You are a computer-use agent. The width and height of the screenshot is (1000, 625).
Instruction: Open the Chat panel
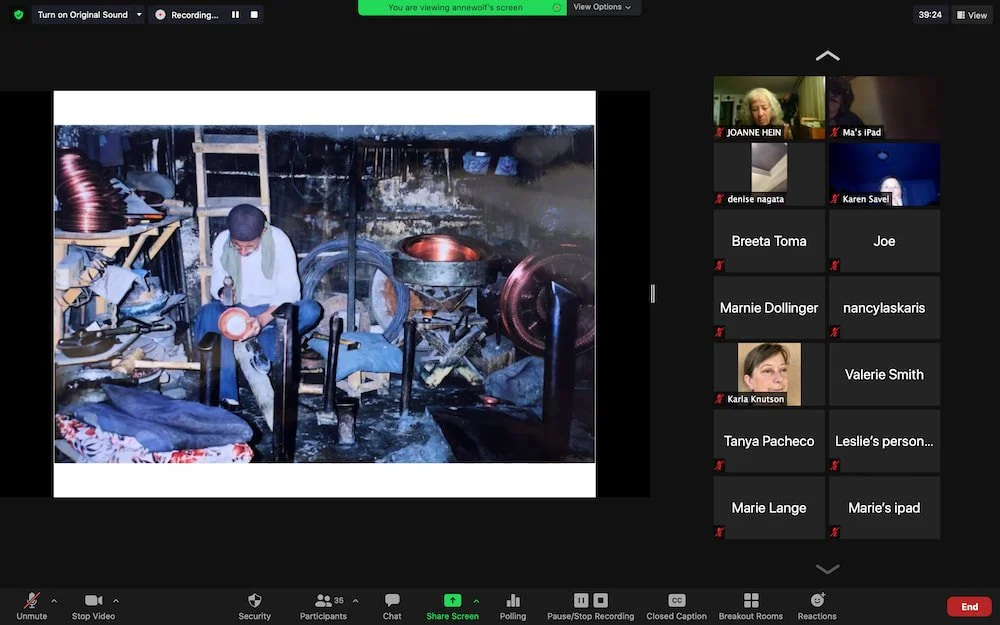392,606
